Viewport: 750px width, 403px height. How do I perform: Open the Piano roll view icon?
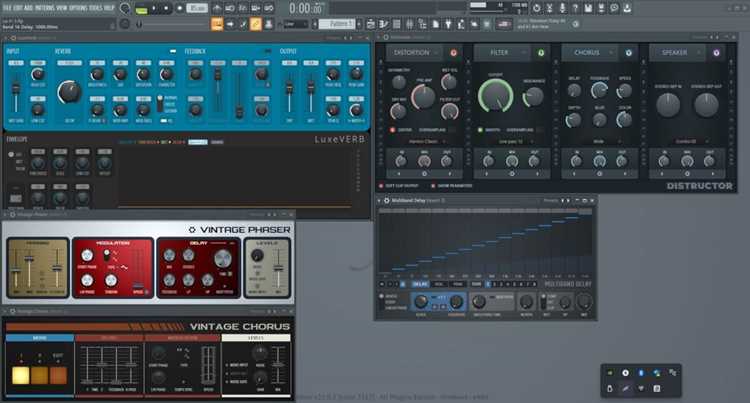[384, 24]
